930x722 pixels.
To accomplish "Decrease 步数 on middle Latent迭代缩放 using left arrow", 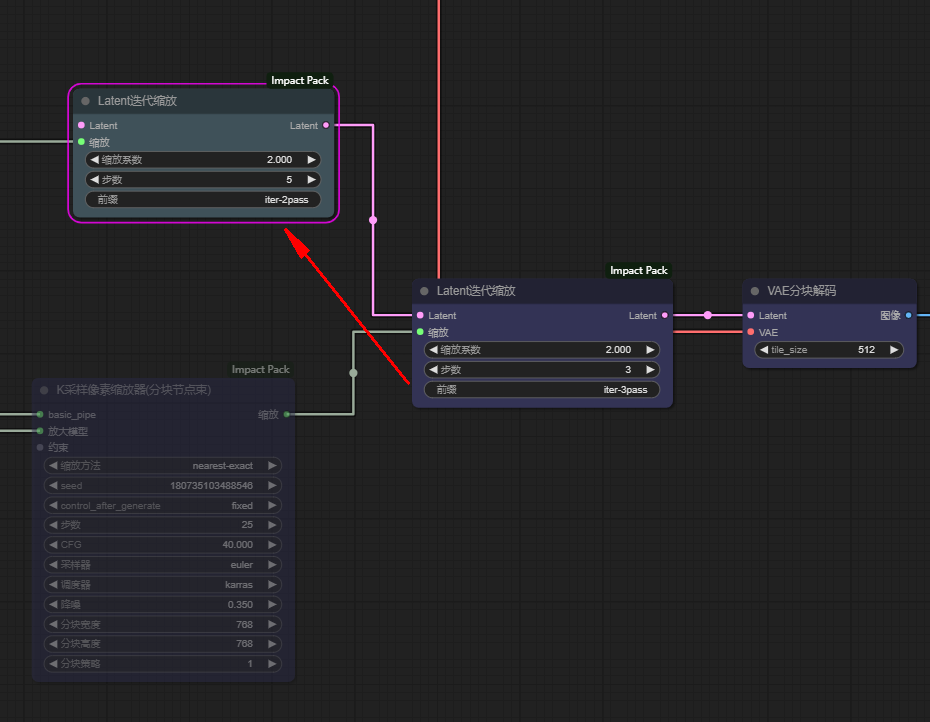I will tap(434, 369).
